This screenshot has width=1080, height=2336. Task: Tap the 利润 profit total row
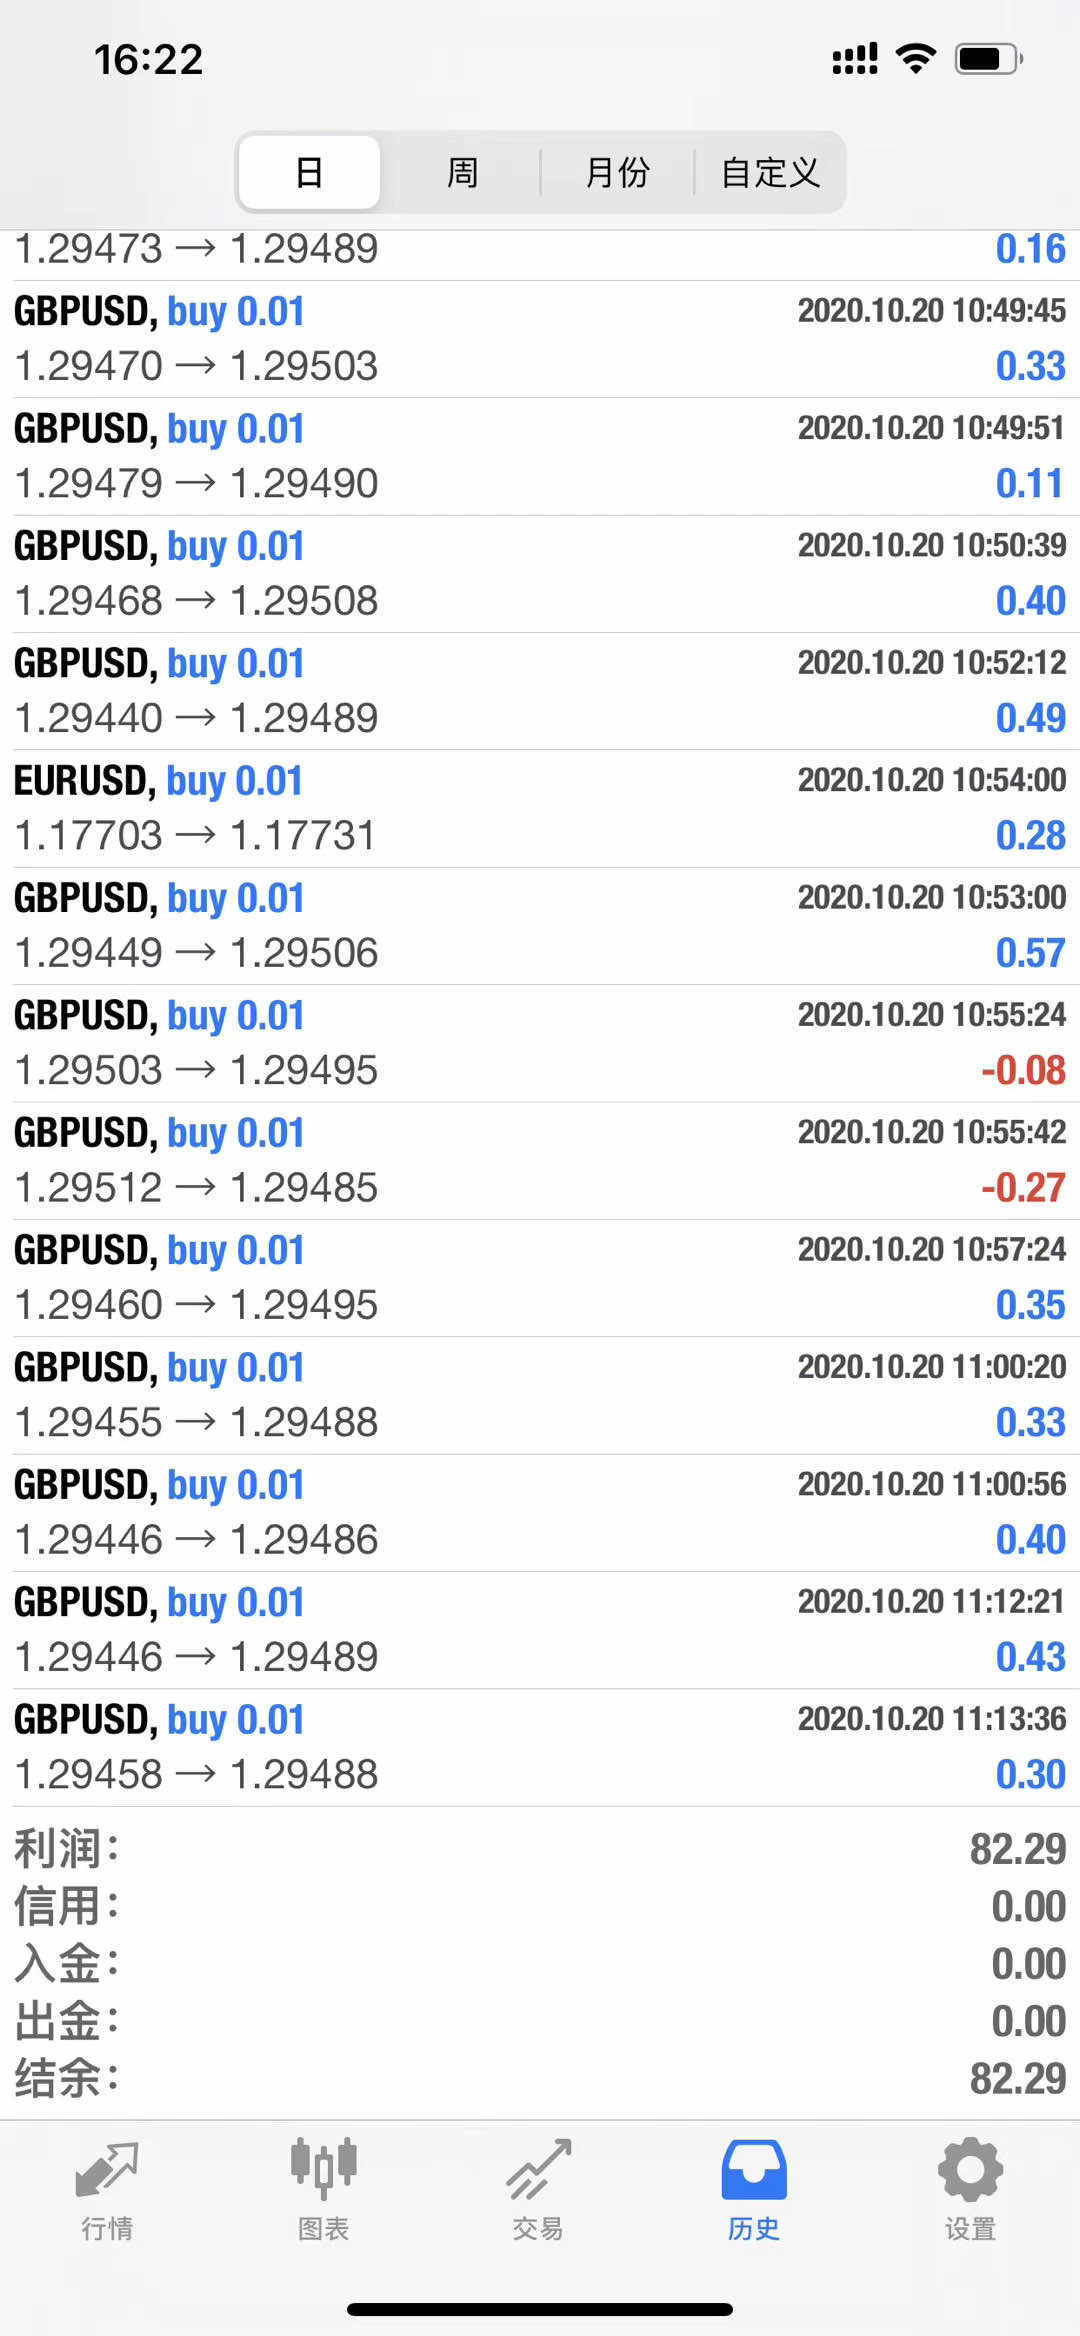click(540, 1849)
